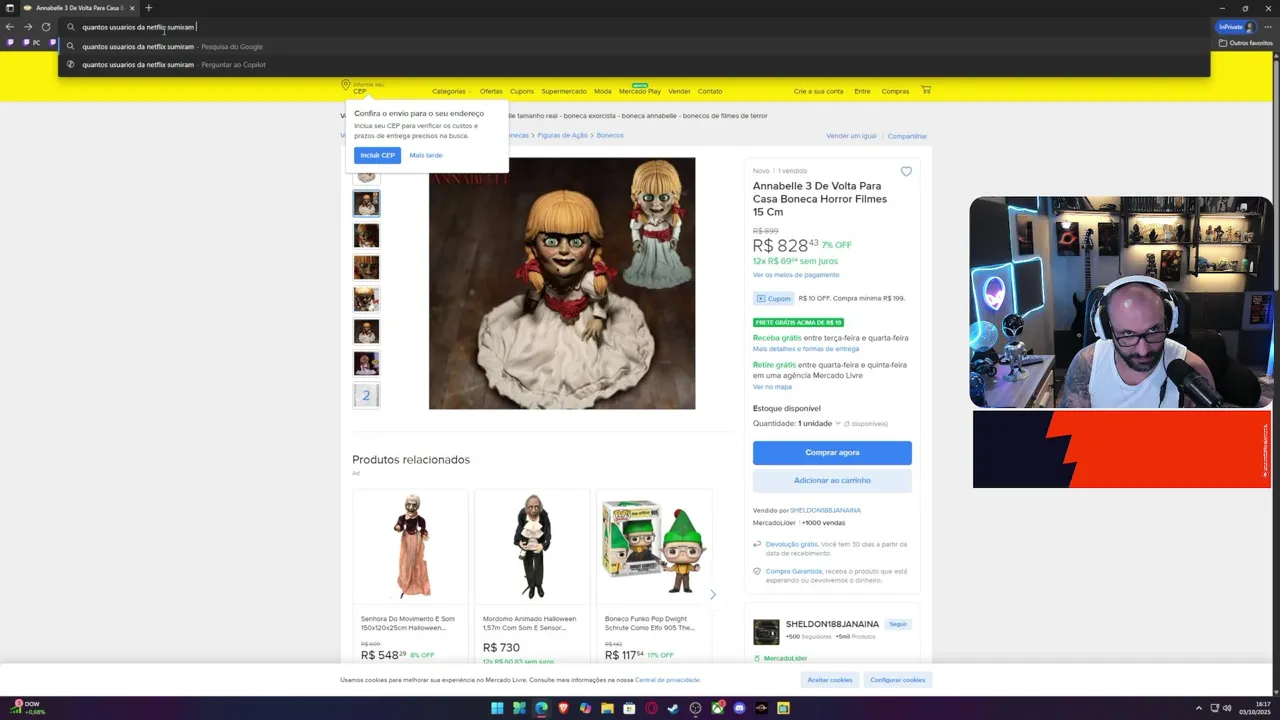Image resolution: width=1280 pixels, height=720 pixels.
Task: Add product to favorites with heart icon
Action: tap(906, 172)
